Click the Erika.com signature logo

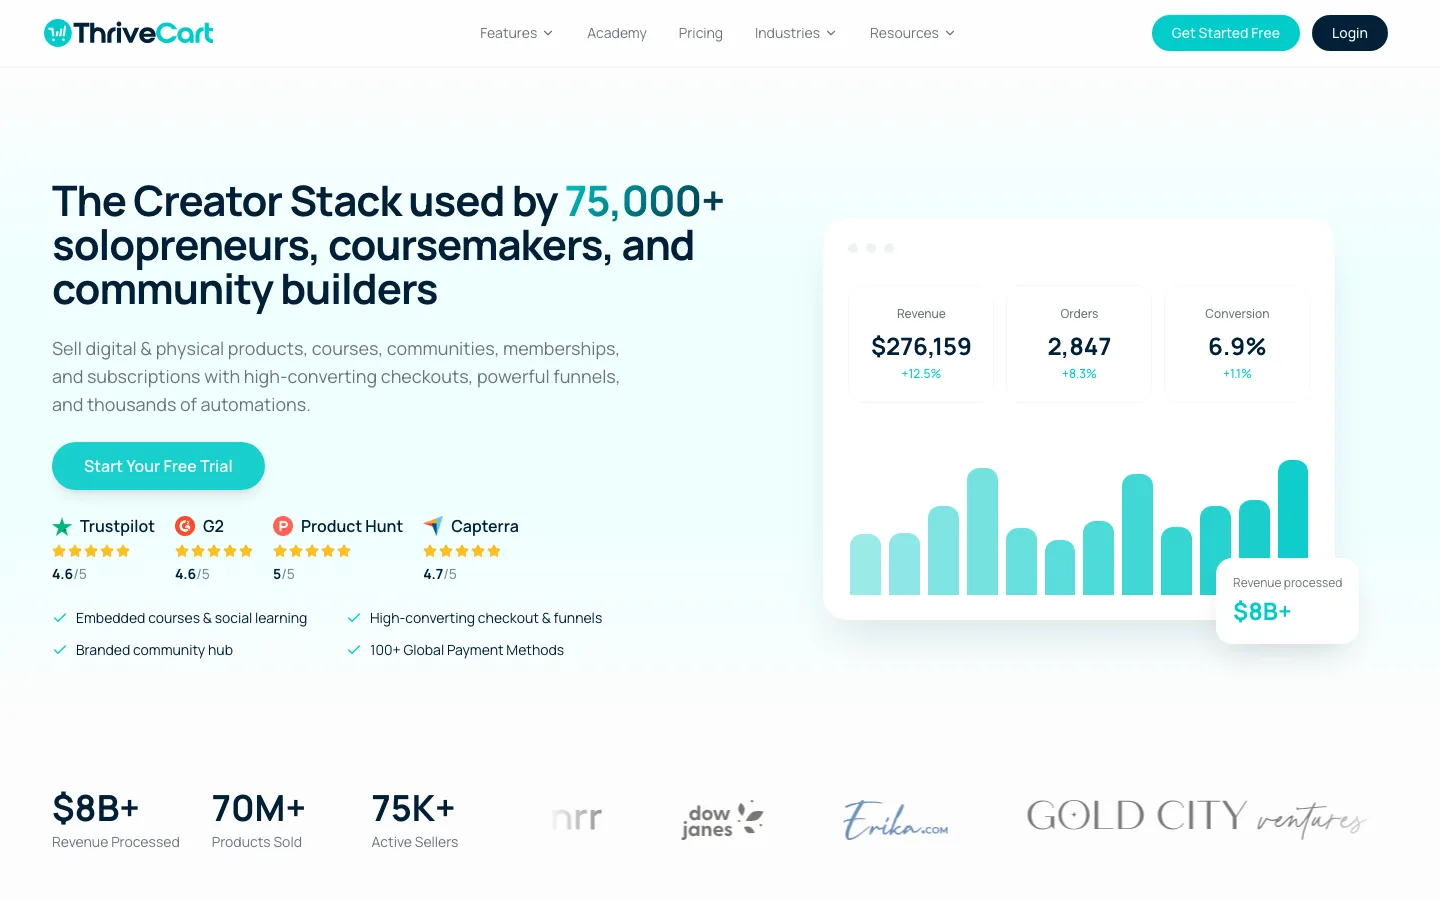(896, 820)
